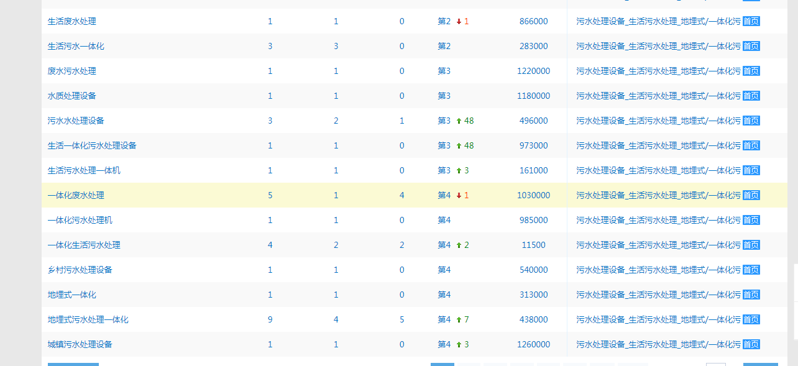This screenshot has height=366, width=798.
Task: Click the 首页 badge in the 水质处理设备 row
Action: tap(751, 96)
